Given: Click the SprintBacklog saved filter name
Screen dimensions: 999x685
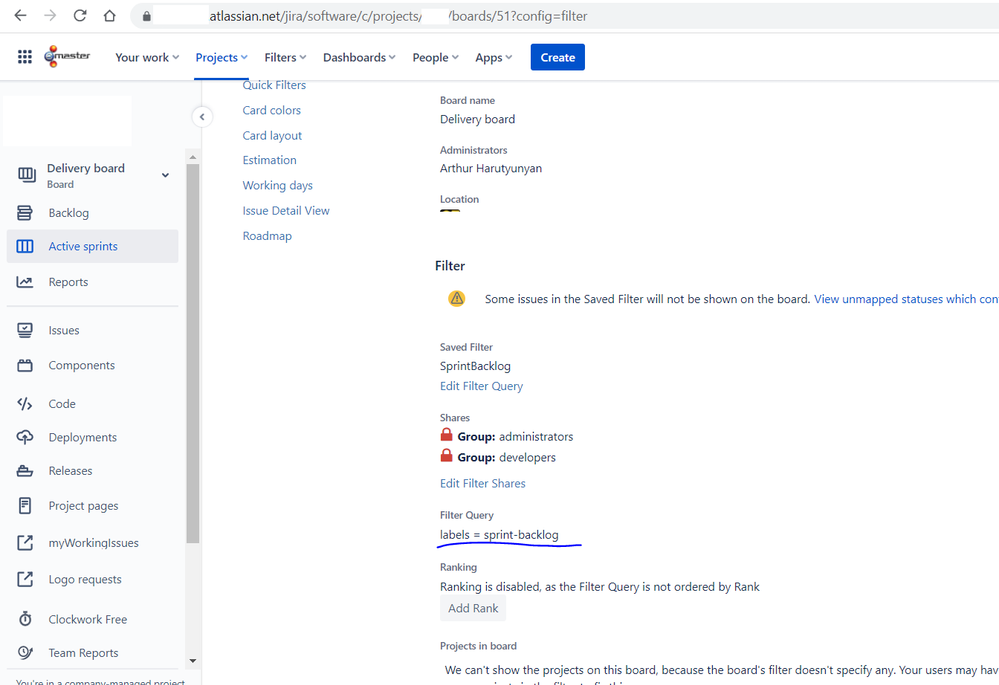Looking at the screenshot, I should point(475,366).
